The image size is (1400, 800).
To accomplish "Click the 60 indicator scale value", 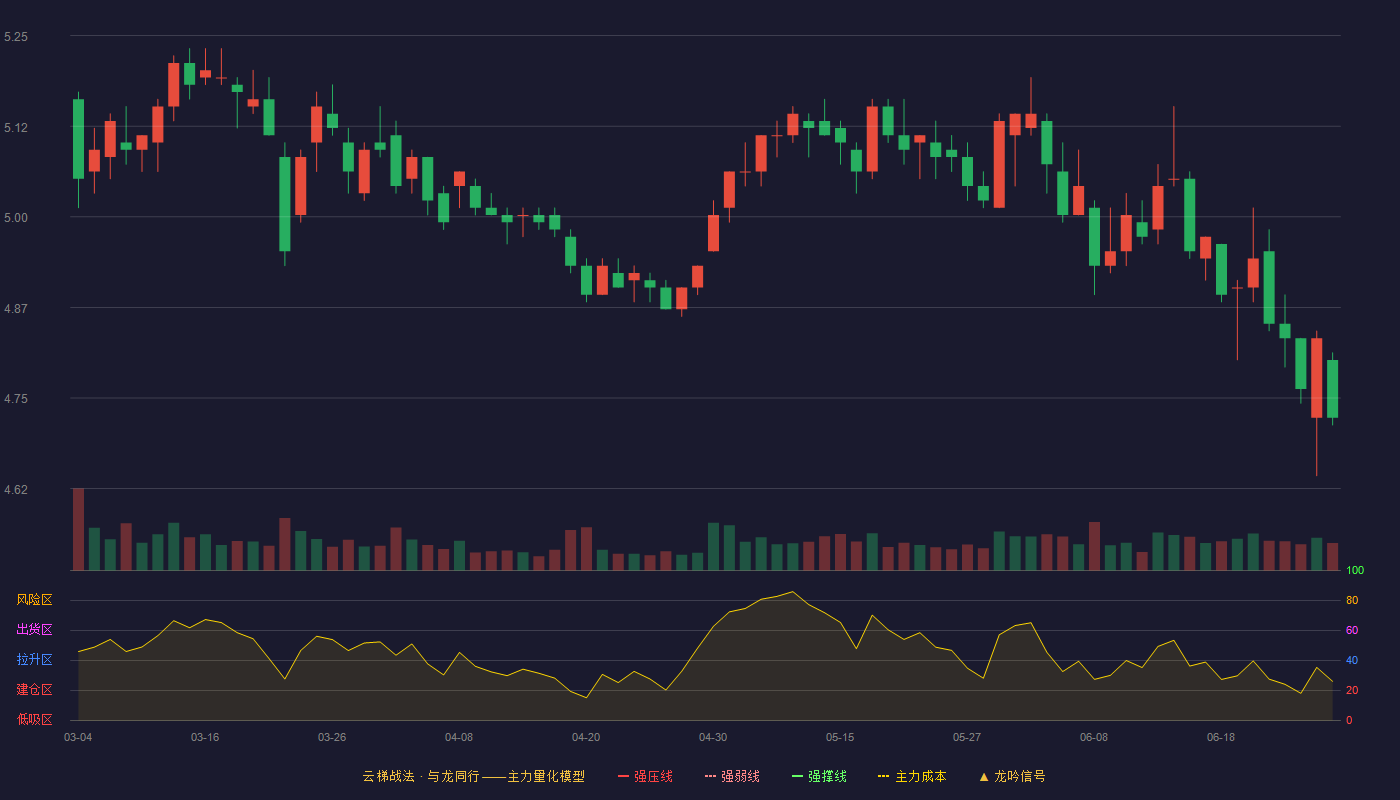I will pos(1352,630).
